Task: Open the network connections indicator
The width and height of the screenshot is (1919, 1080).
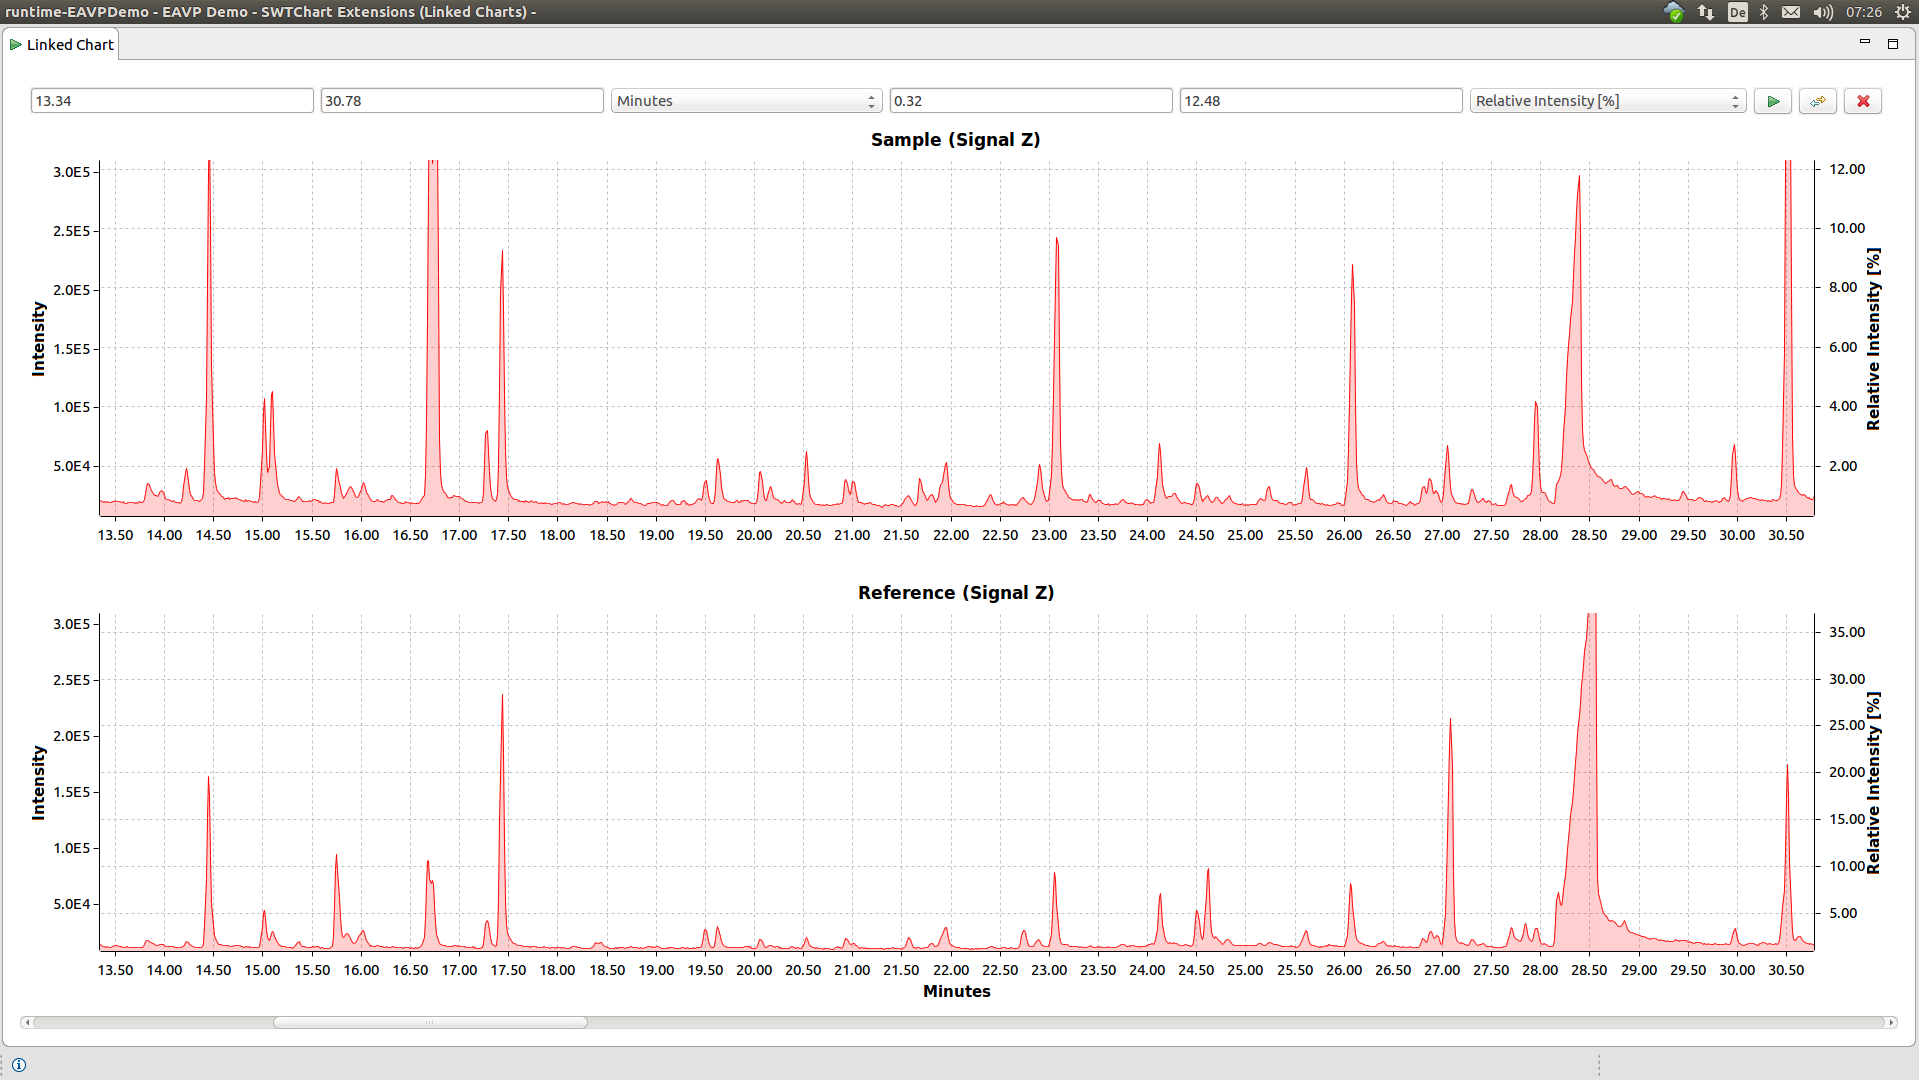Action: pos(1706,12)
